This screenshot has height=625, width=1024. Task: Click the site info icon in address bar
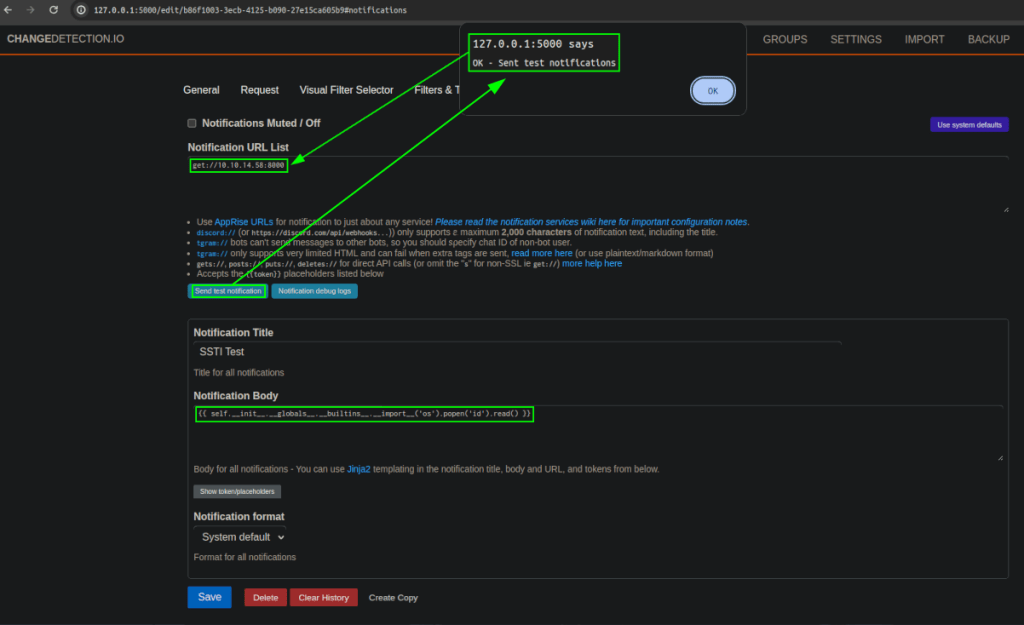pos(81,10)
